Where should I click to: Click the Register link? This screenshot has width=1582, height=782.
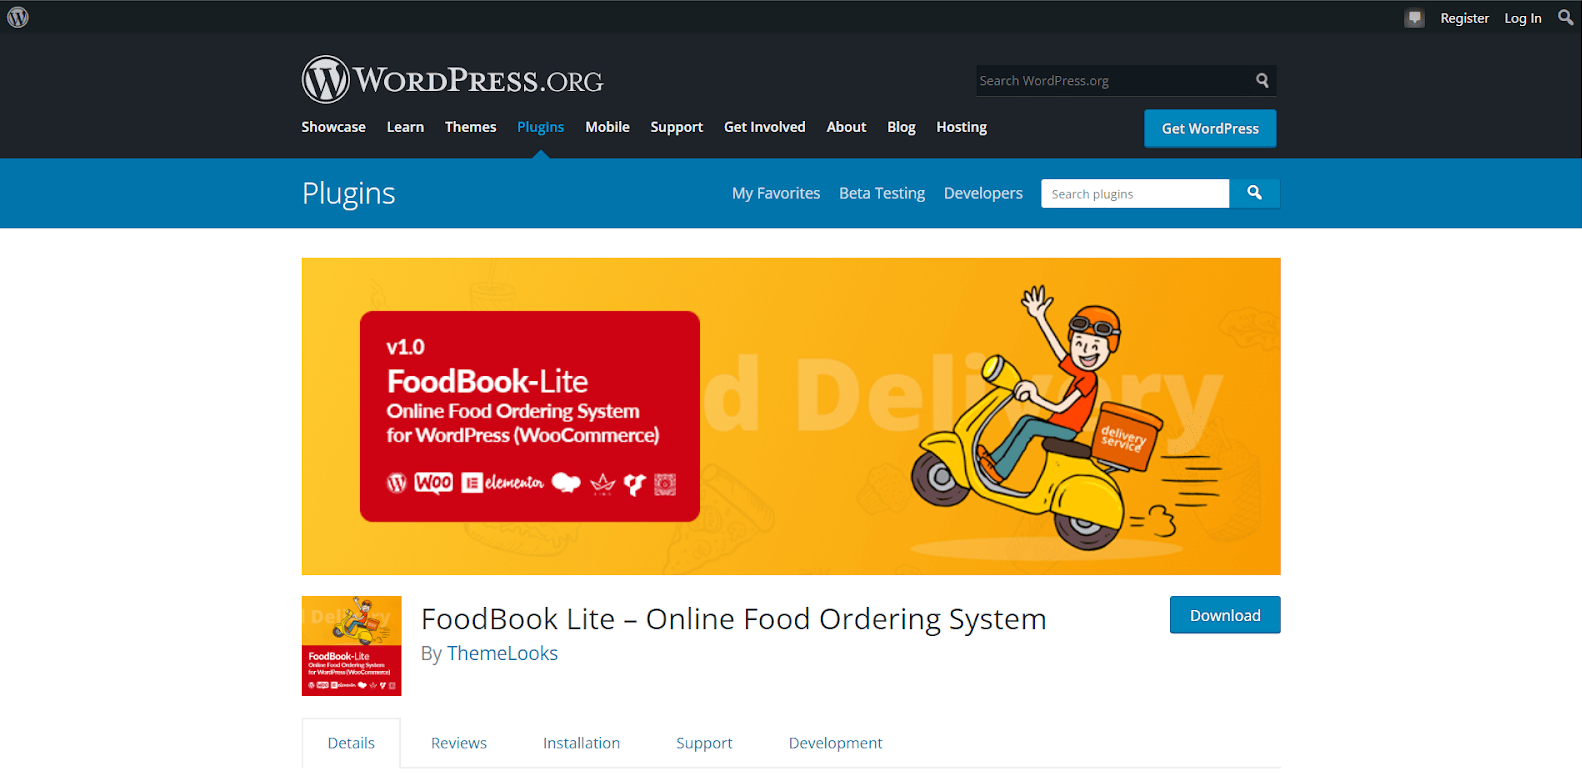coord(1464,18)
